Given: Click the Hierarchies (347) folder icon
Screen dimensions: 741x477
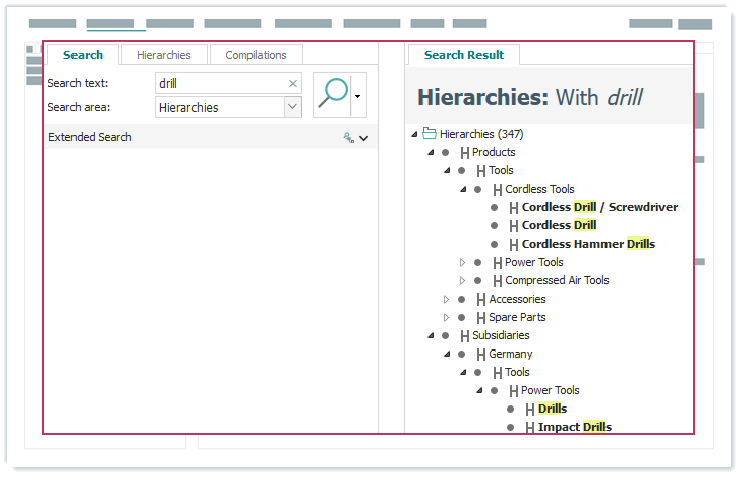Looking at the screenshot, I should [x=430, y=134].
